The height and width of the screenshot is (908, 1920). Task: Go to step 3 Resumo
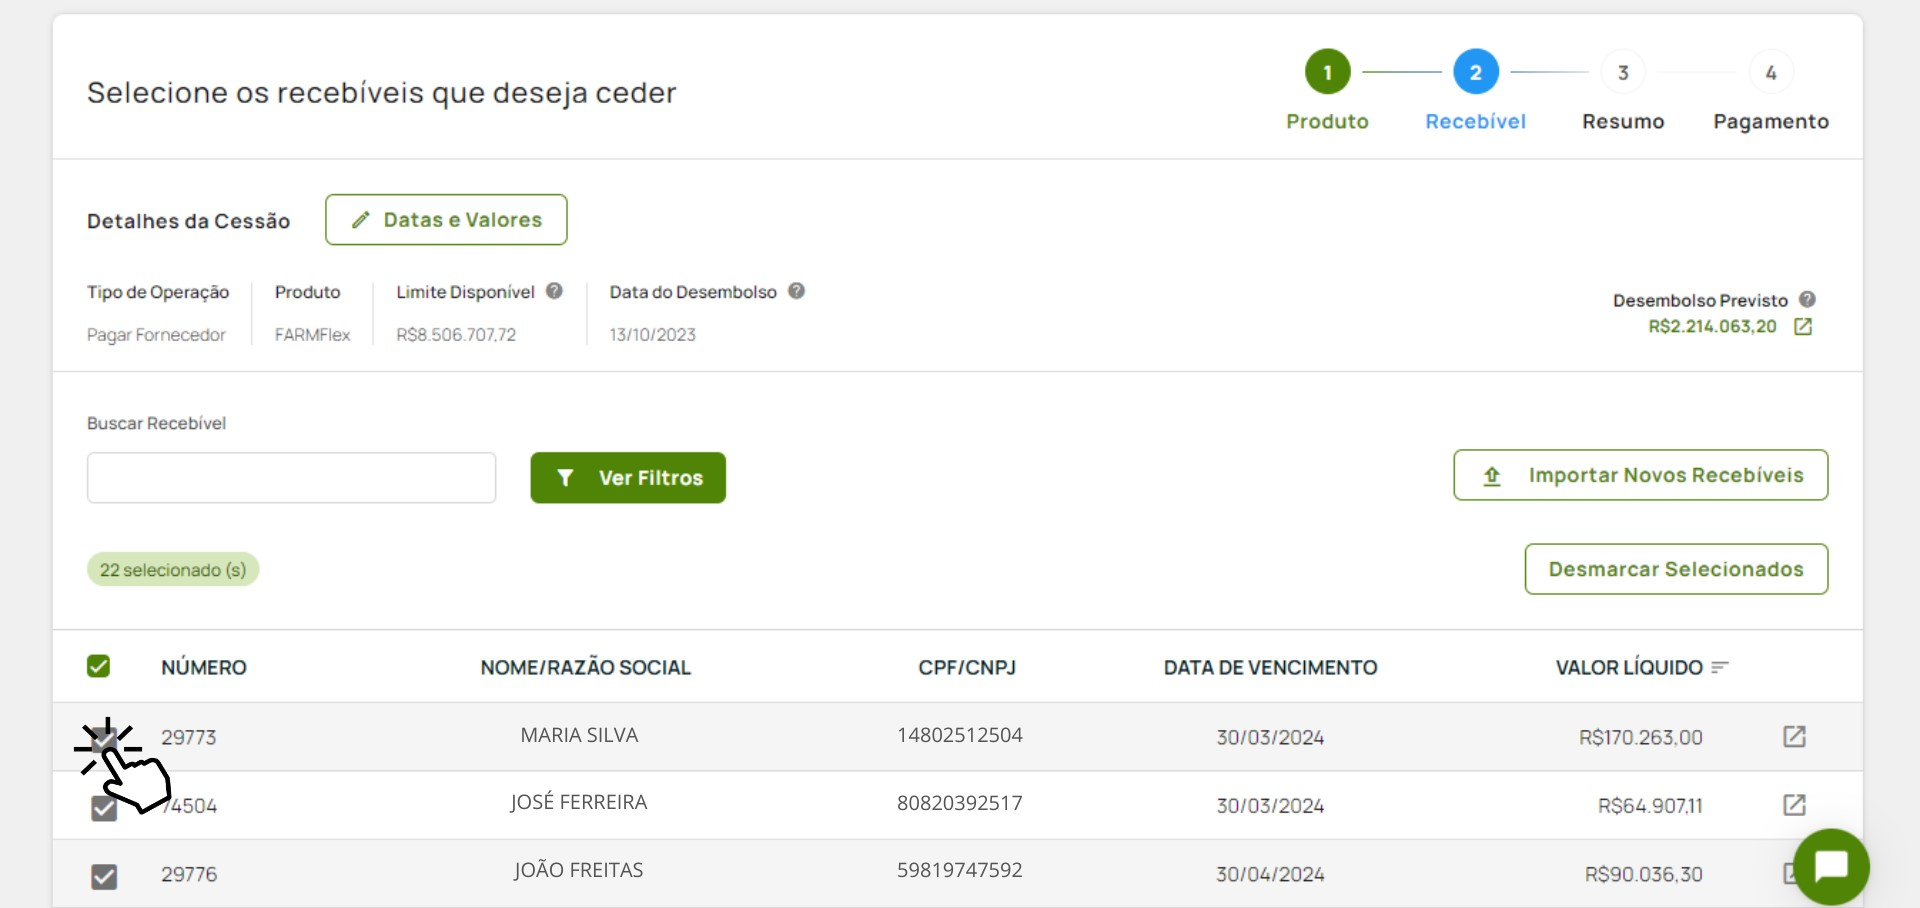click(1622, 73)
